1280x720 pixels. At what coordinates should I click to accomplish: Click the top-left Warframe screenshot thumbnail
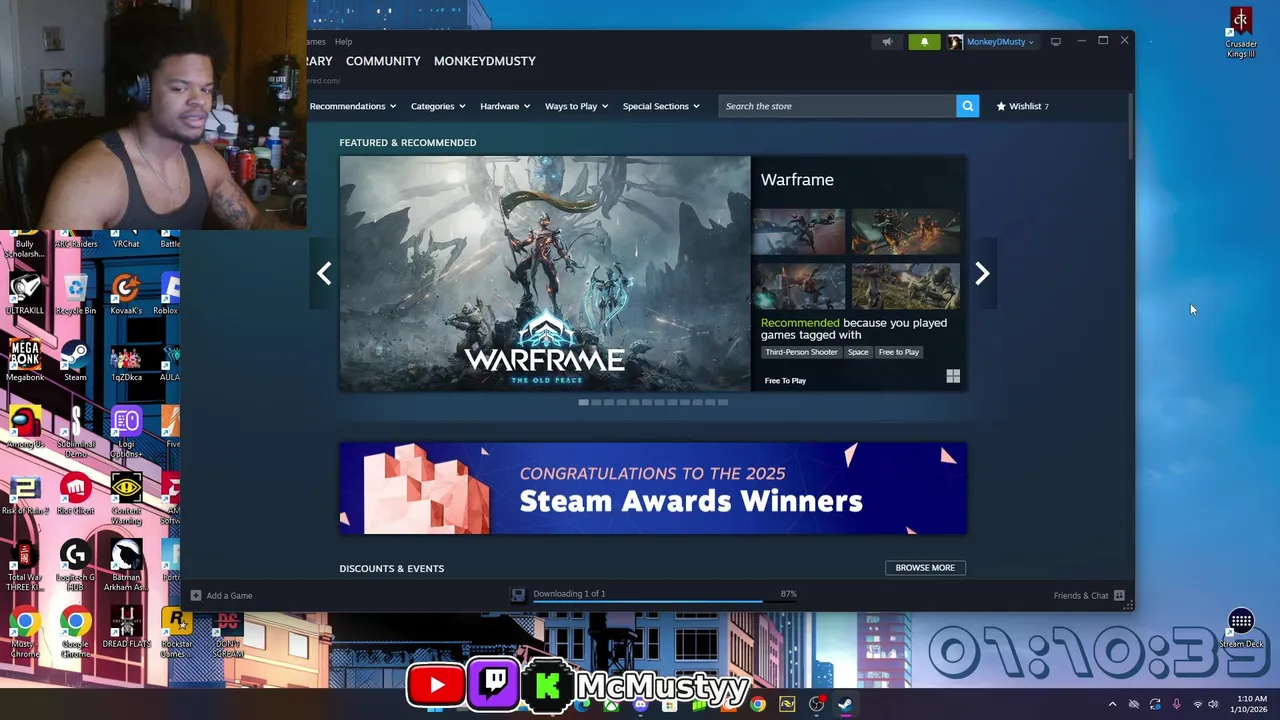coord(799,232)
